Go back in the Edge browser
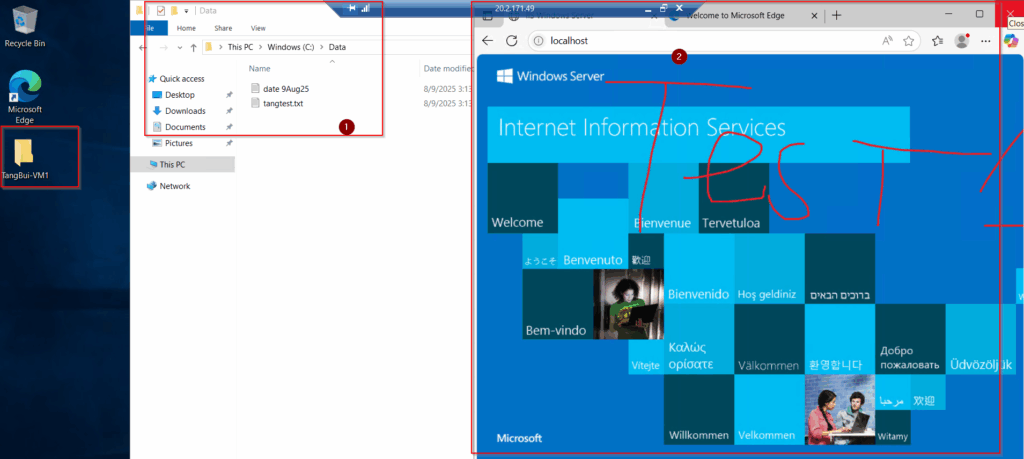Screen dimensions: 1024x459 tap(487, 40)
